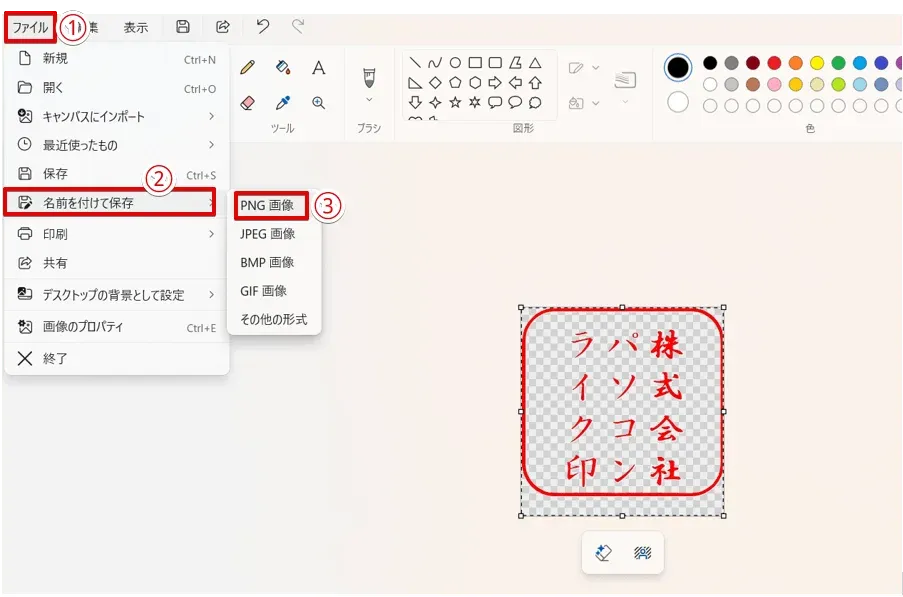Choose 印刷 from the file menu
Viewport: 903px width, 597px height.
pyautogui.click(x=60, y=233)
